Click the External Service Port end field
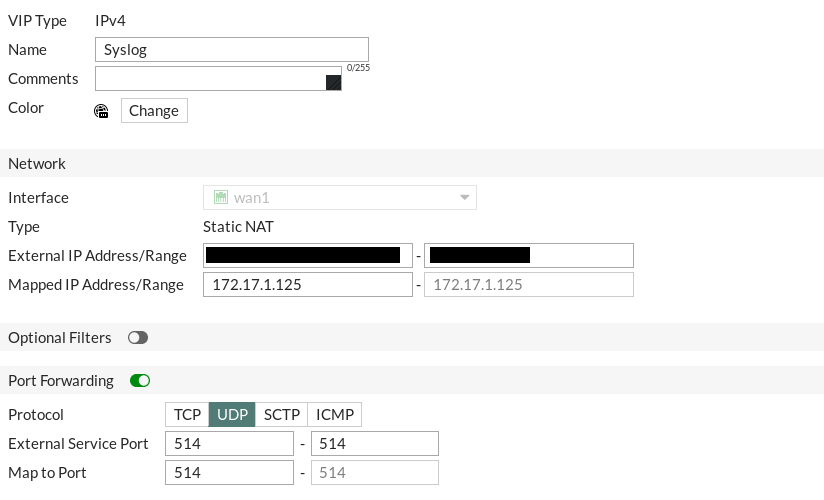824x500 pixels. tap(375, 444)
